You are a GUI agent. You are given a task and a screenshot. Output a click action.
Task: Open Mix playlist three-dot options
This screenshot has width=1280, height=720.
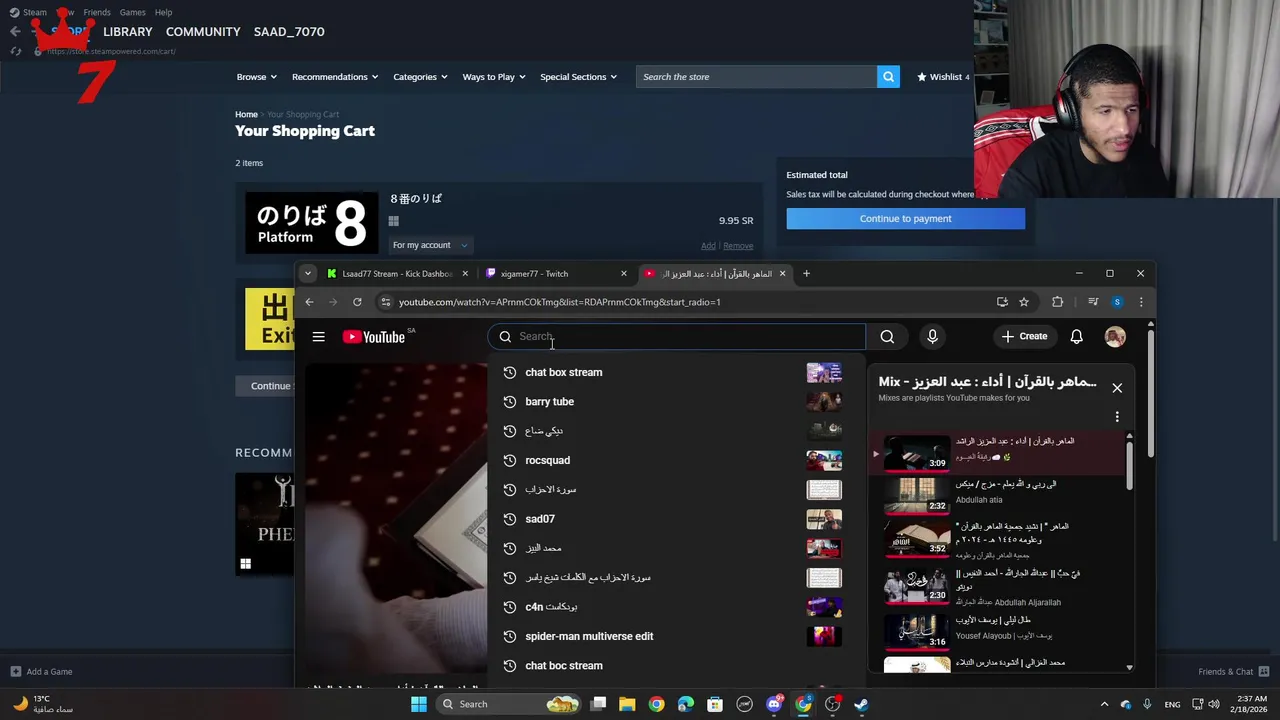(x=1117, y=417)
